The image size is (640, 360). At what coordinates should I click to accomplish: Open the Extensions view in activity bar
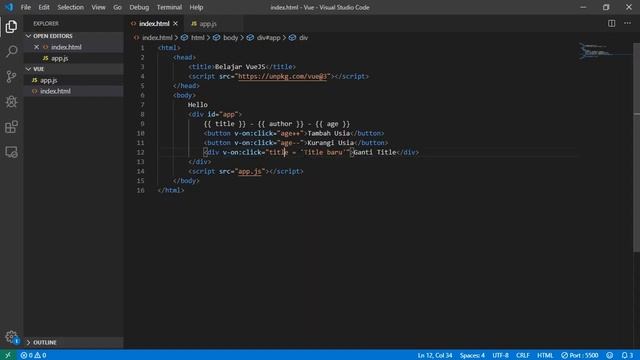pos(11,127)
